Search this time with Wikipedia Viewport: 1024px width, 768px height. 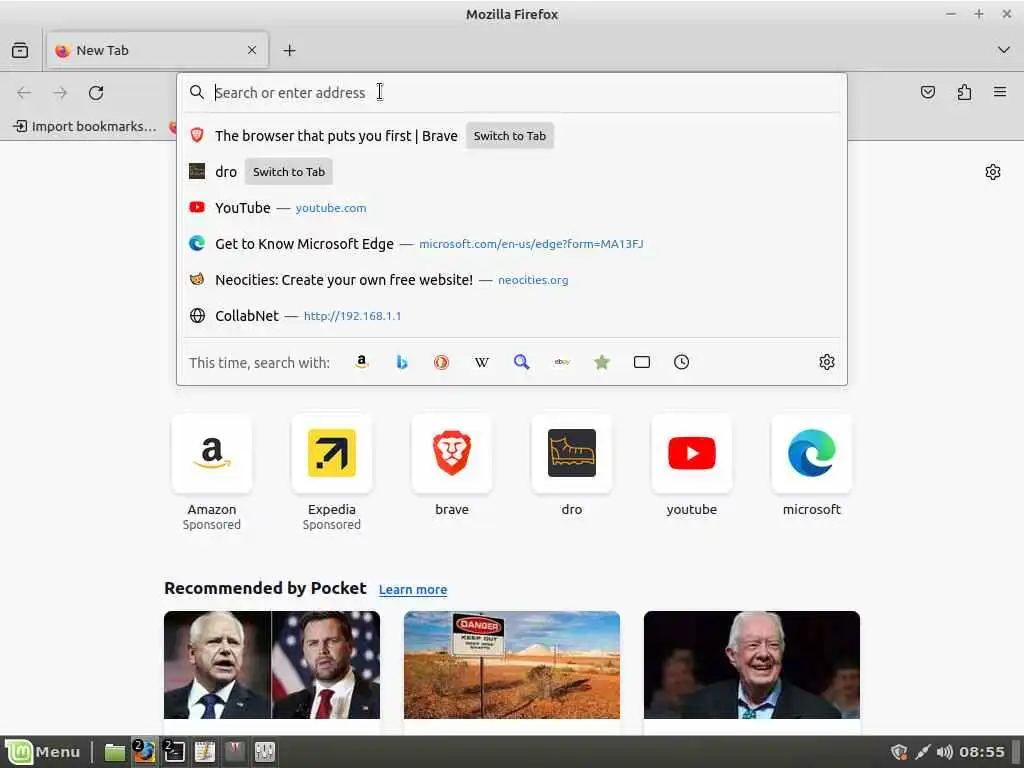point(481,362)
